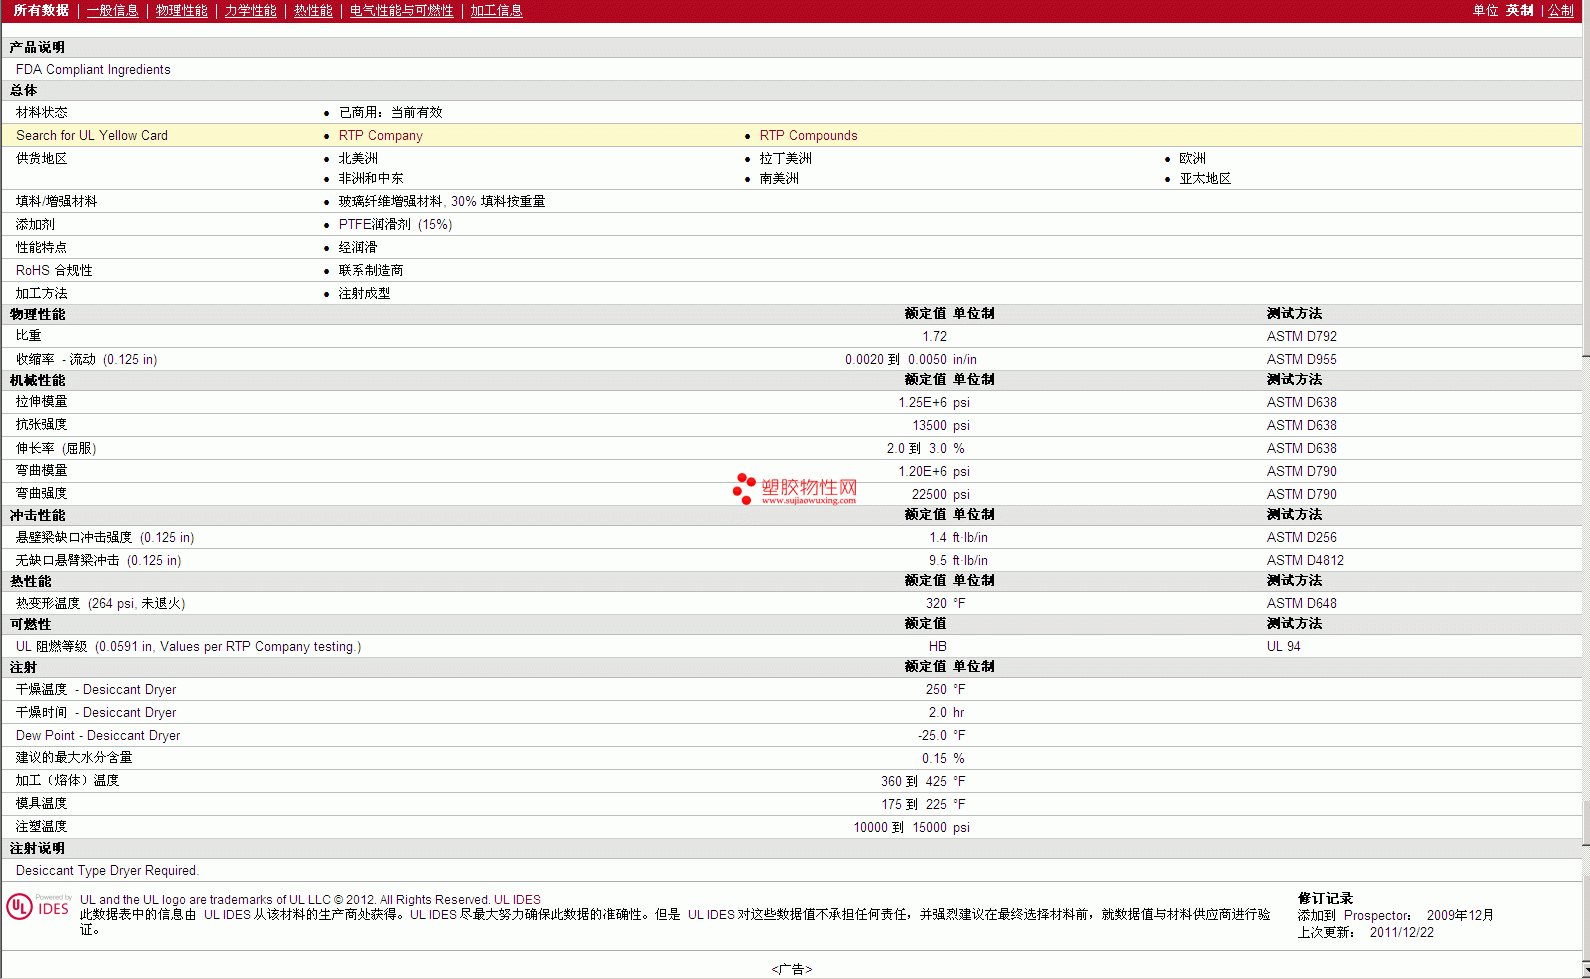Image resolution: width=1590 pixels, height=979 pixels.
Task: Click the 拉伸模量 value 1.25E+6
Action: pyautogui.click(x=922, y=402)
